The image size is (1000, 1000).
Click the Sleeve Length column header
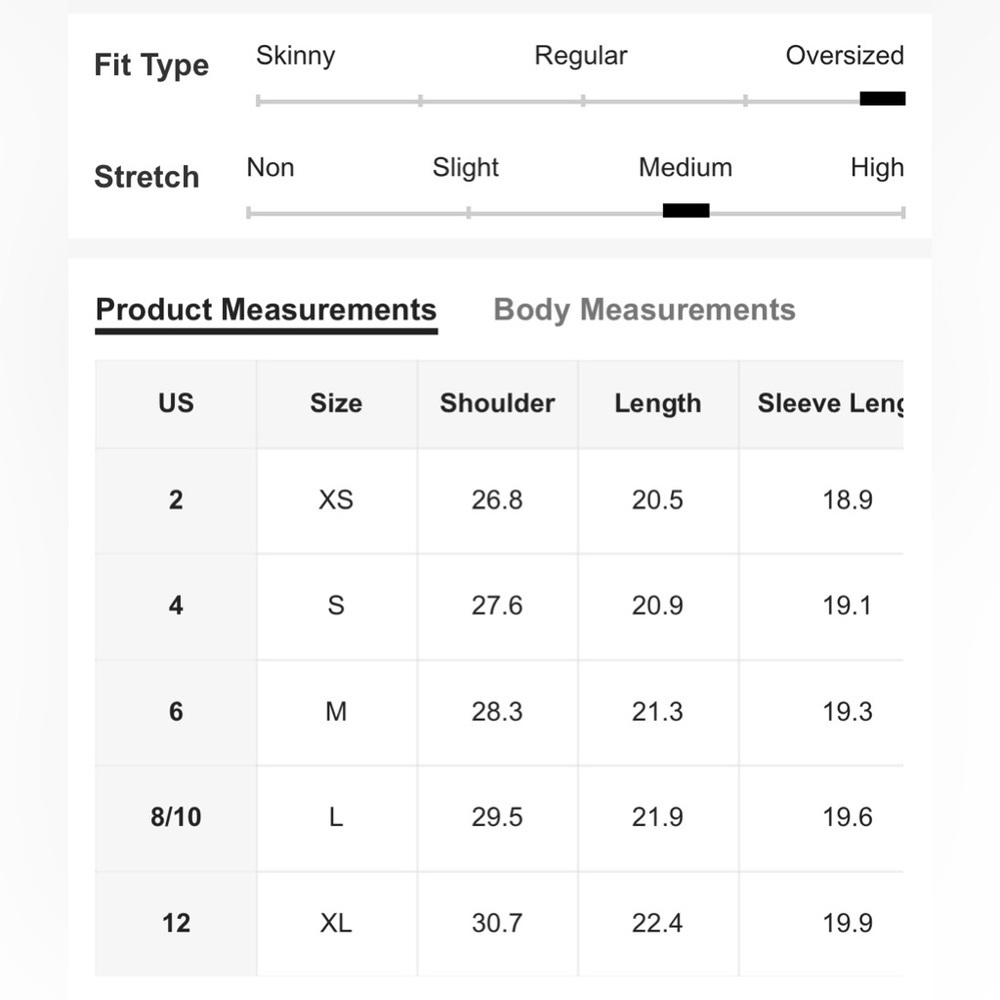[828, 404]
